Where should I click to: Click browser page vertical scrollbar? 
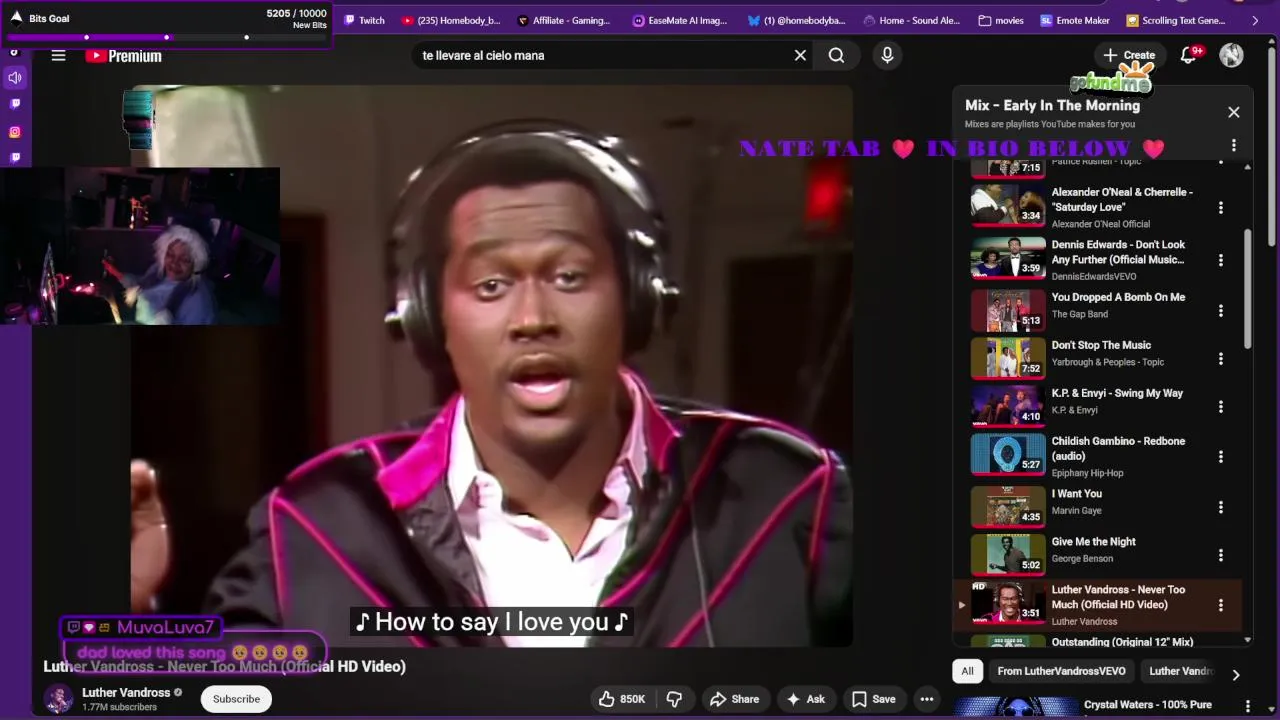click(x=1273, y=145)
